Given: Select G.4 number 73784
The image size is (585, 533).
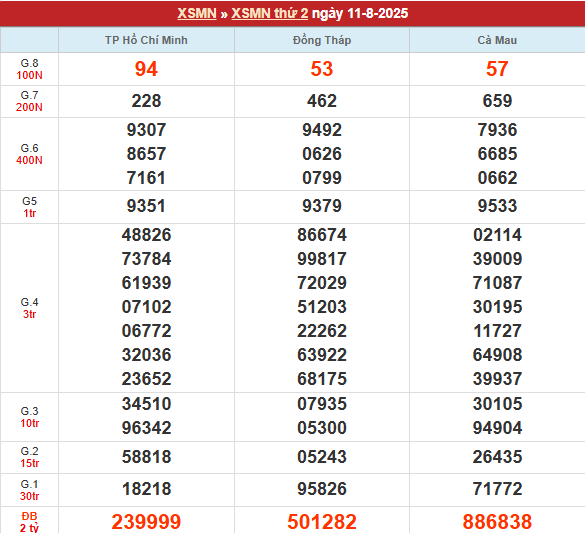Looking at the screenshot, I should click(x=146, y=259).
